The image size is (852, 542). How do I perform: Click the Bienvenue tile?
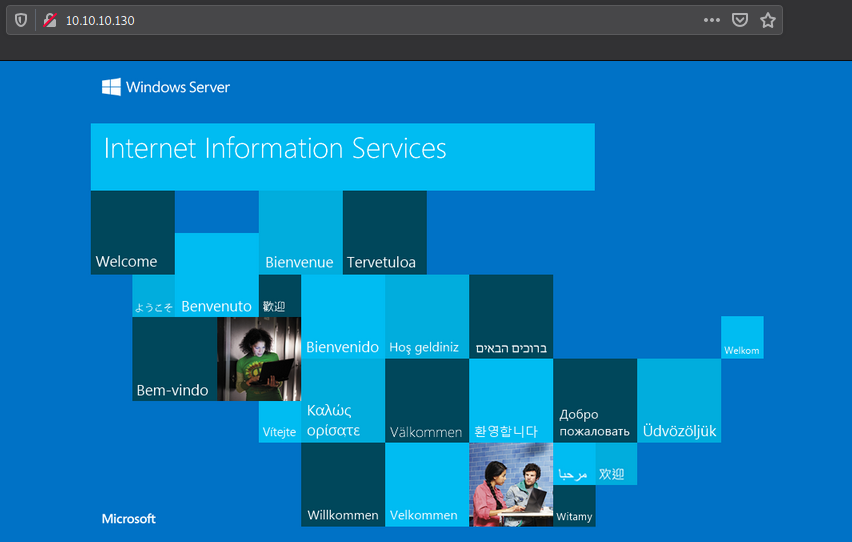(x=300, y=232)
